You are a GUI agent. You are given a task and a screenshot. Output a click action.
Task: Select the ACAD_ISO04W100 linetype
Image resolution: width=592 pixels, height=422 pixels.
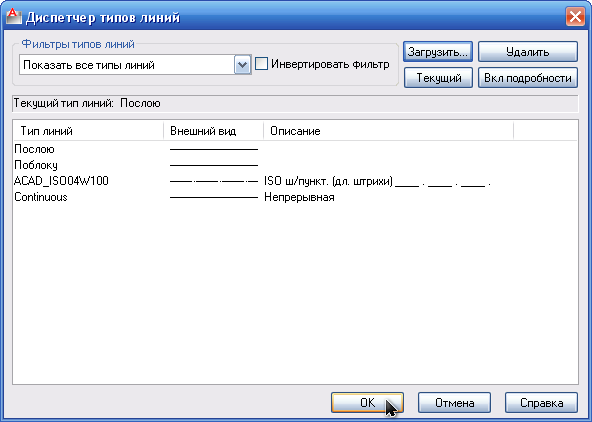click(61, 181)
